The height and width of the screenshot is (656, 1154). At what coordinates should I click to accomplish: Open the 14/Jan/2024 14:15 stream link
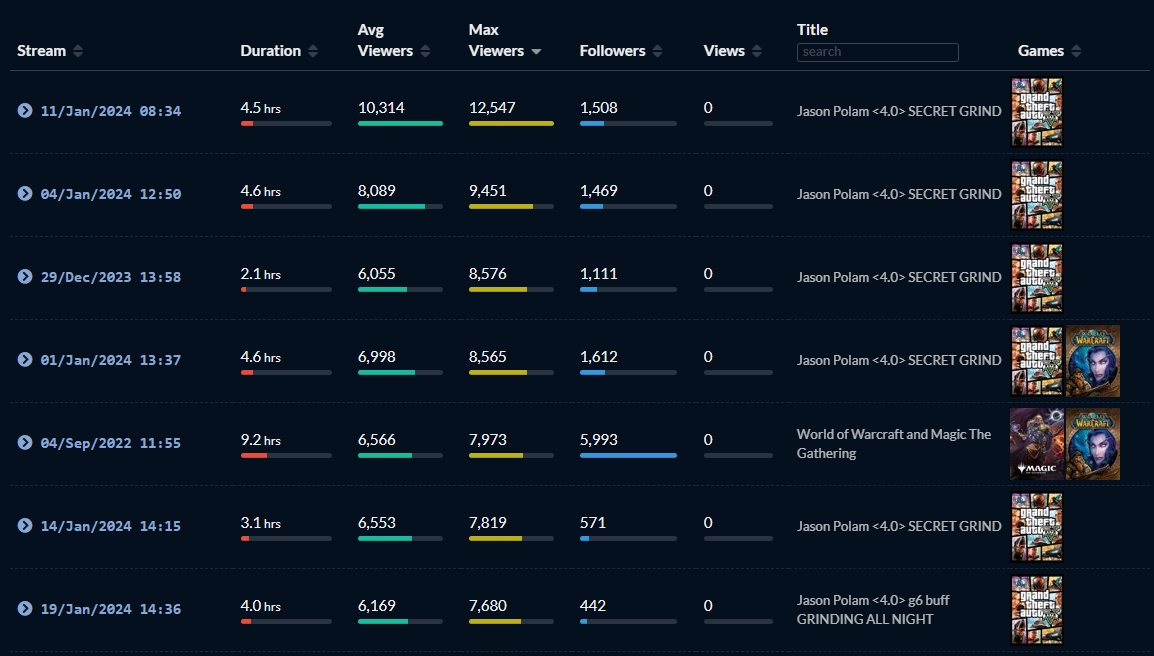110,526
